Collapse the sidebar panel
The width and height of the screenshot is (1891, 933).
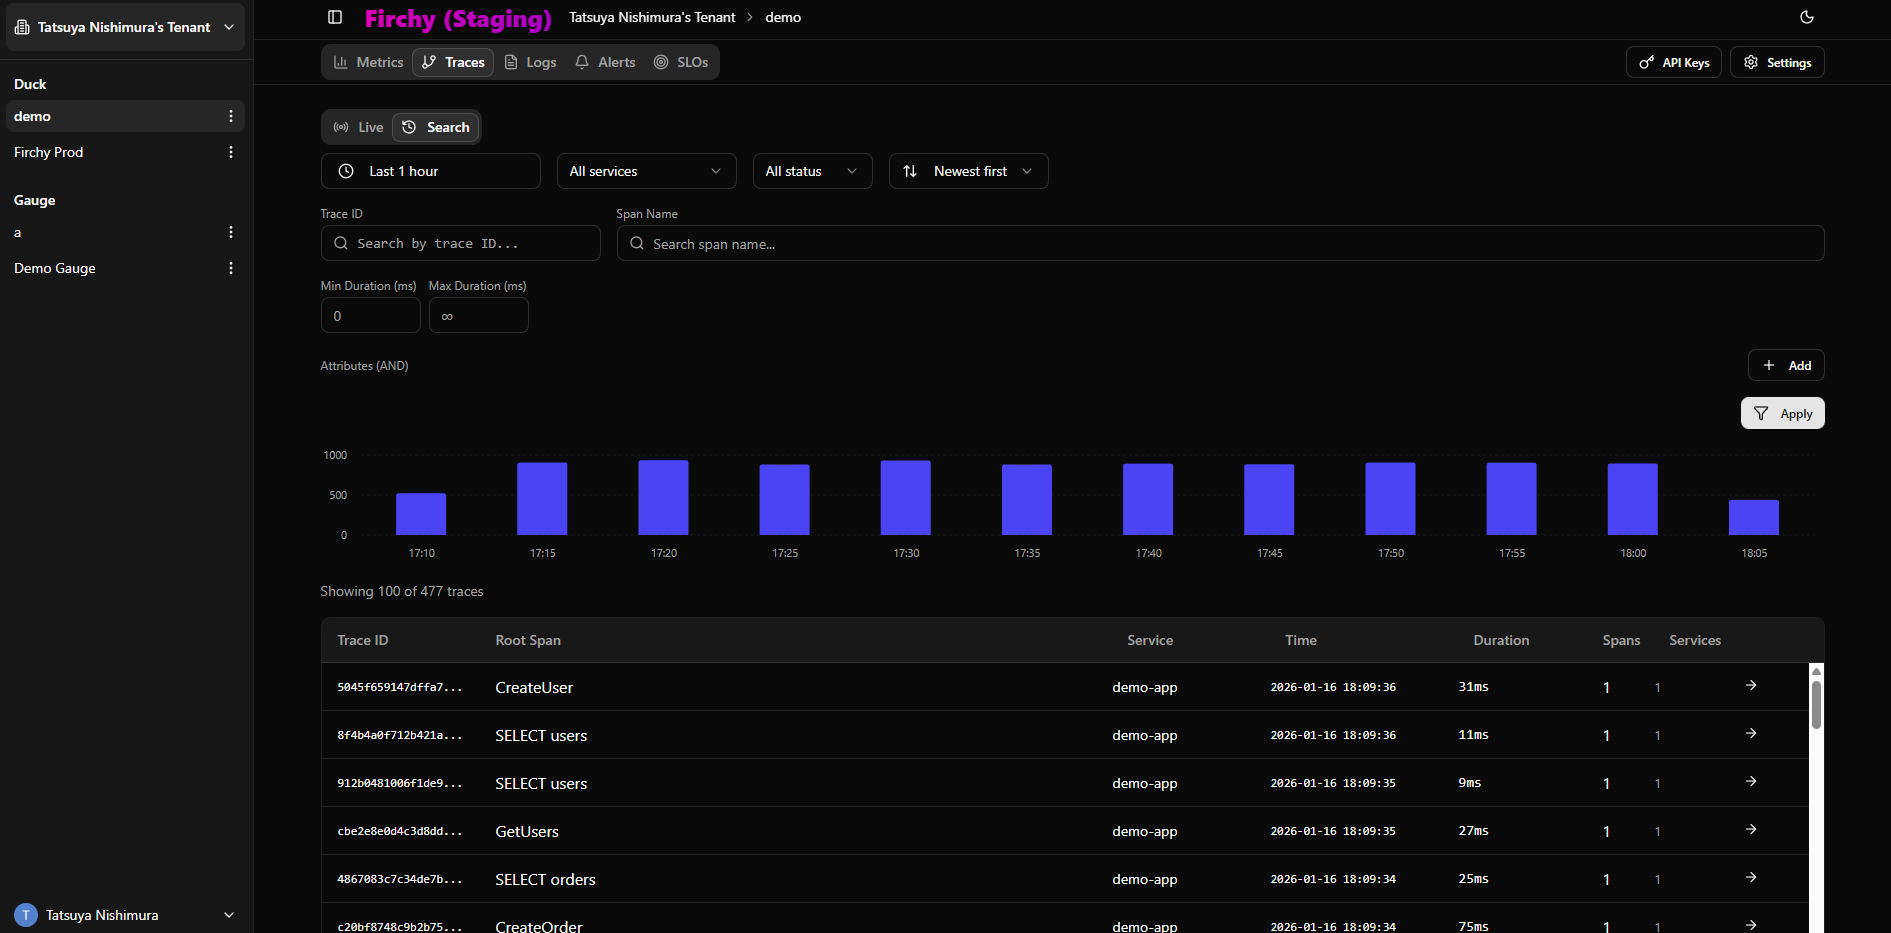click(334, 17)
